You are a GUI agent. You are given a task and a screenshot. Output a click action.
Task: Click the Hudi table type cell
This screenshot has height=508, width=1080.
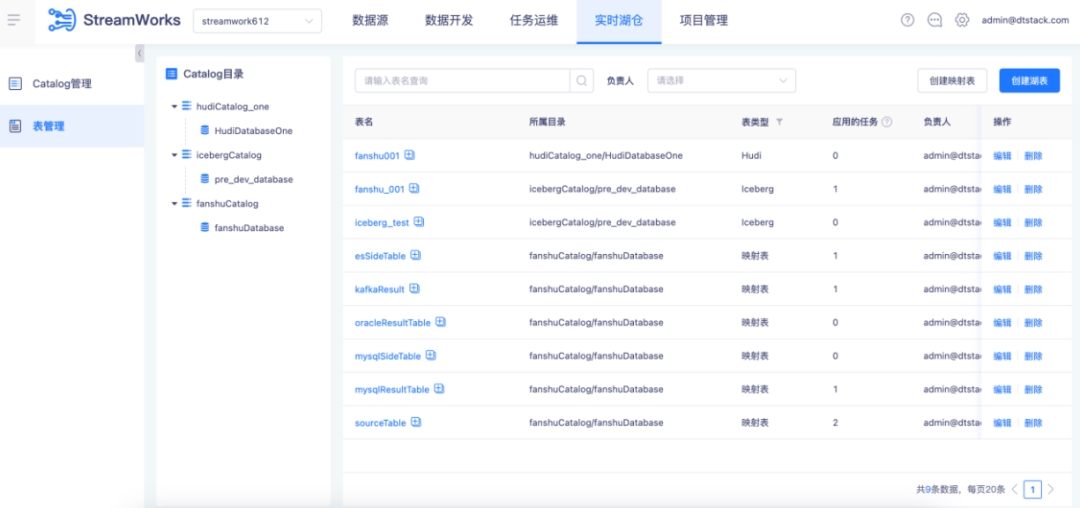tap(751, 156)
